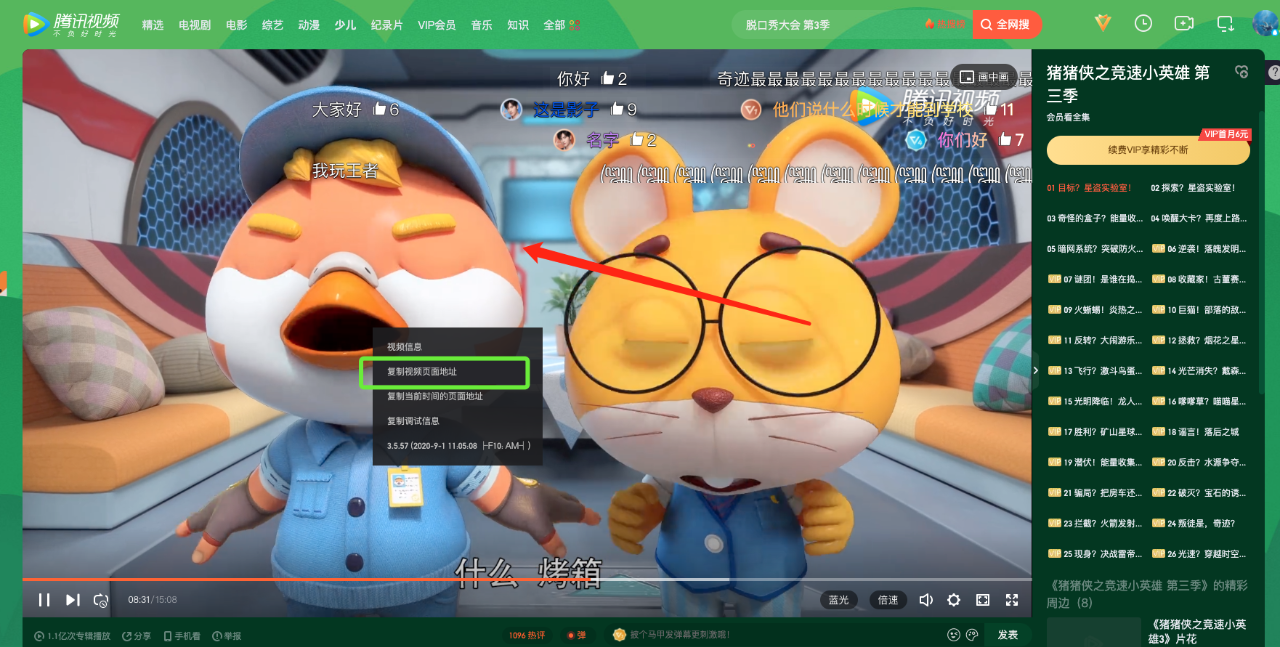Pause the video with the pause button

pyautogui.click(x=44, y=600)
